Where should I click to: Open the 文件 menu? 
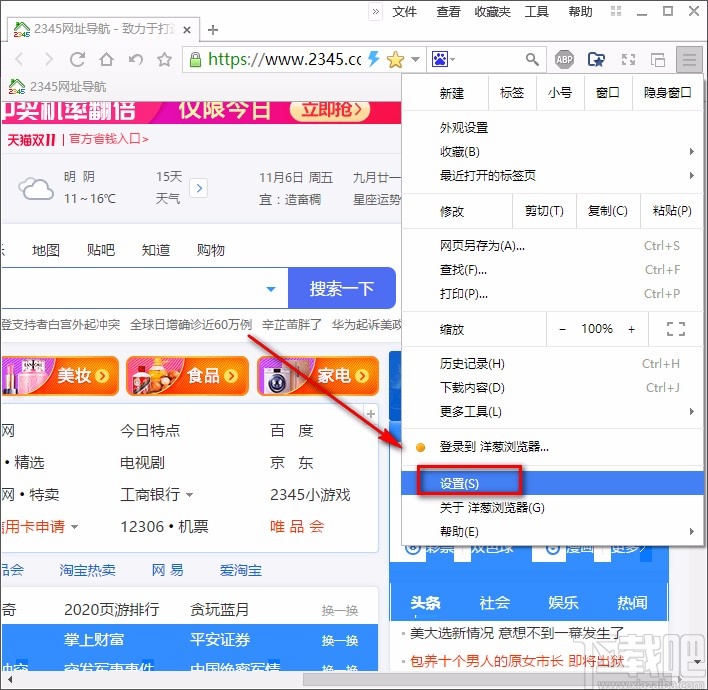tap(404, 11)
